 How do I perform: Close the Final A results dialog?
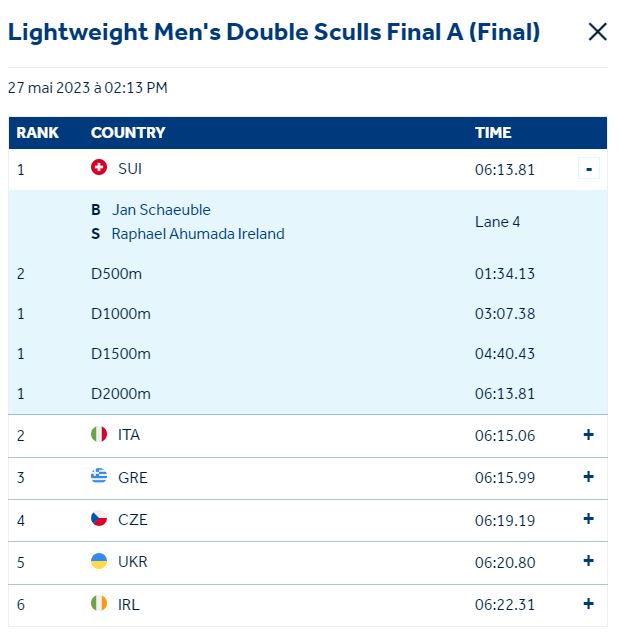(597, 32)
